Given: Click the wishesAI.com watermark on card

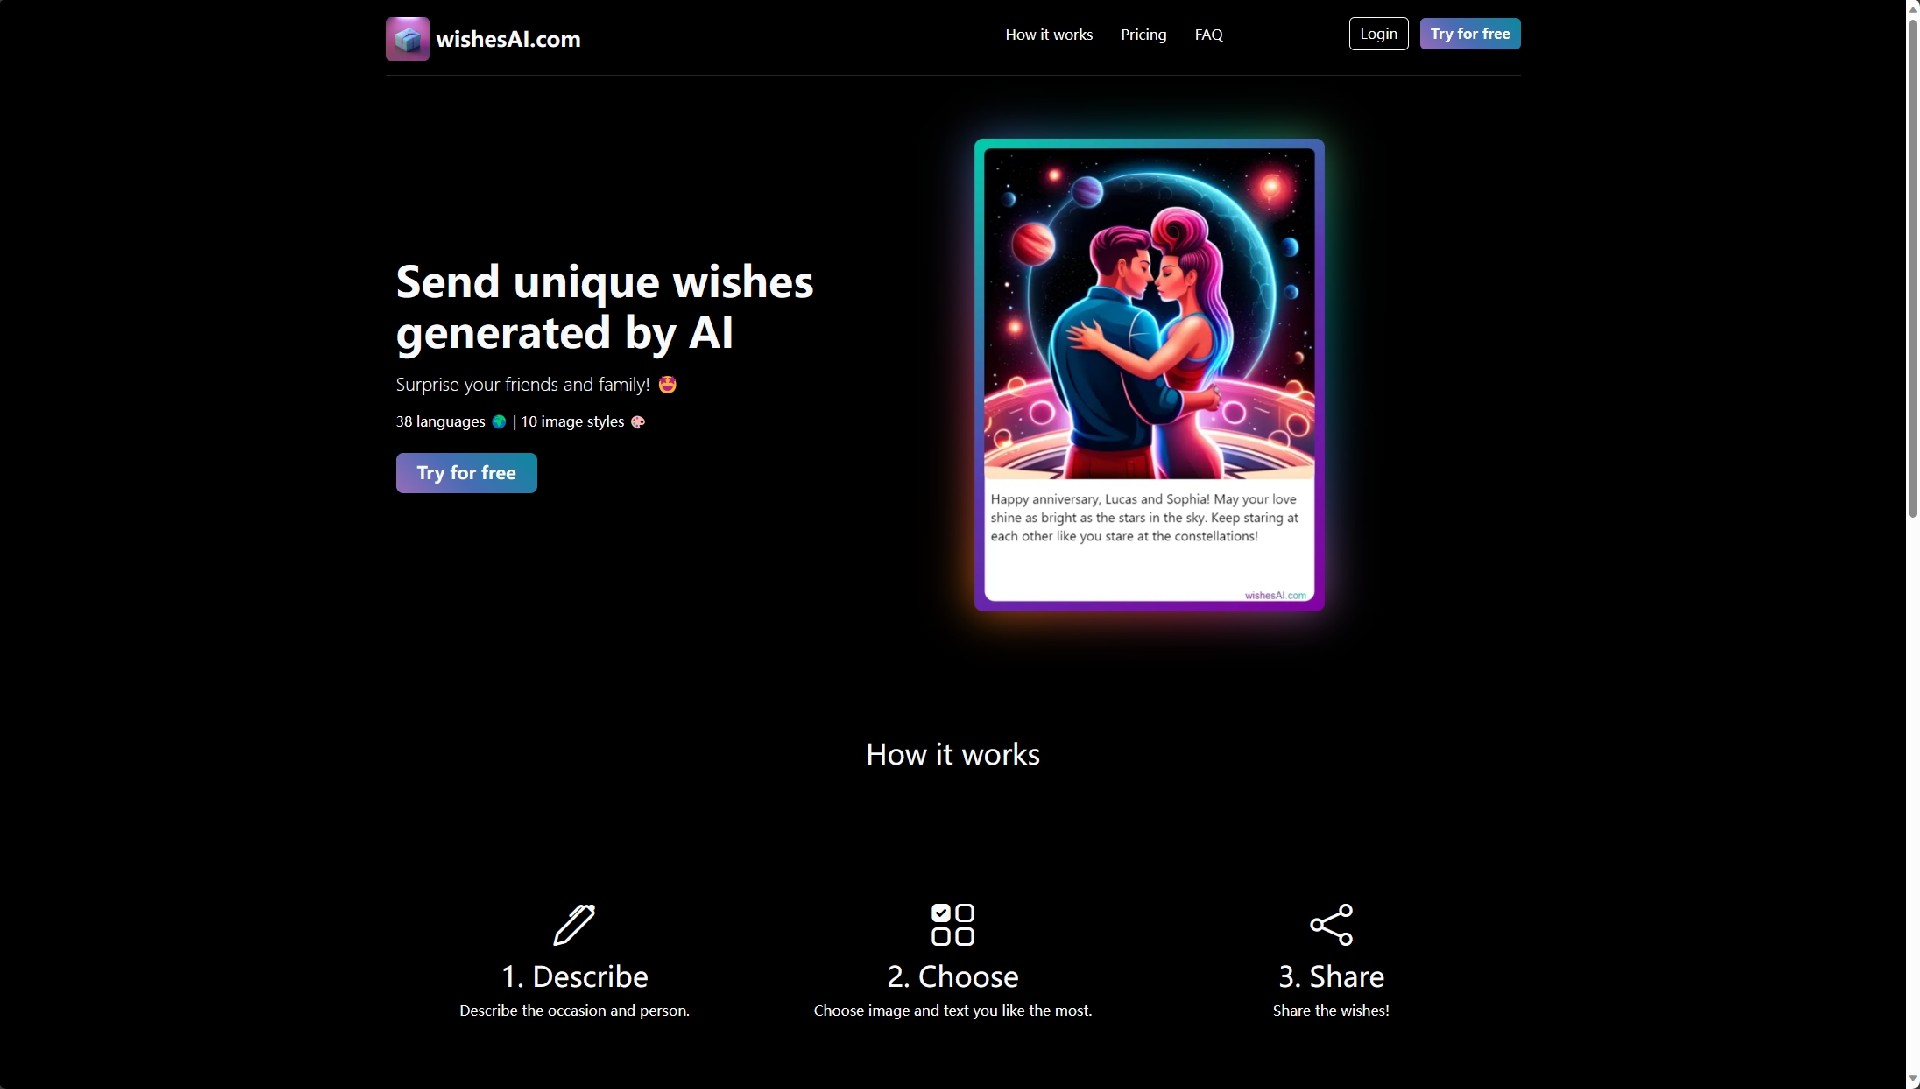Looking at the screenshot, I should pos(1275,595).
